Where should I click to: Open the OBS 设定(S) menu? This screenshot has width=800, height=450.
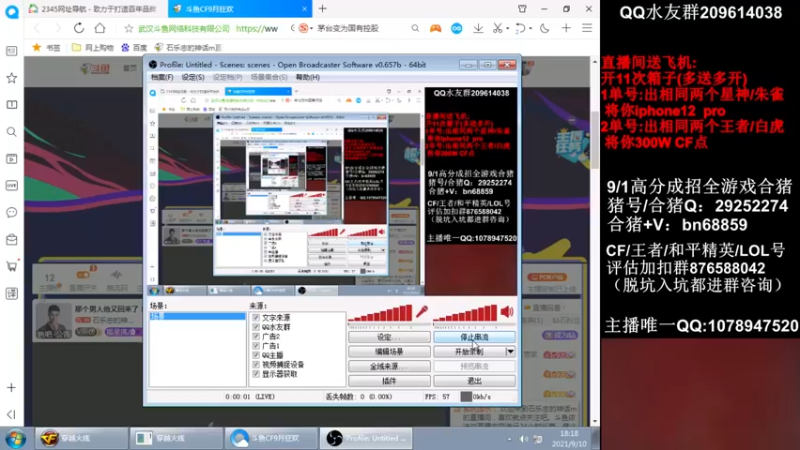[193, 77]
